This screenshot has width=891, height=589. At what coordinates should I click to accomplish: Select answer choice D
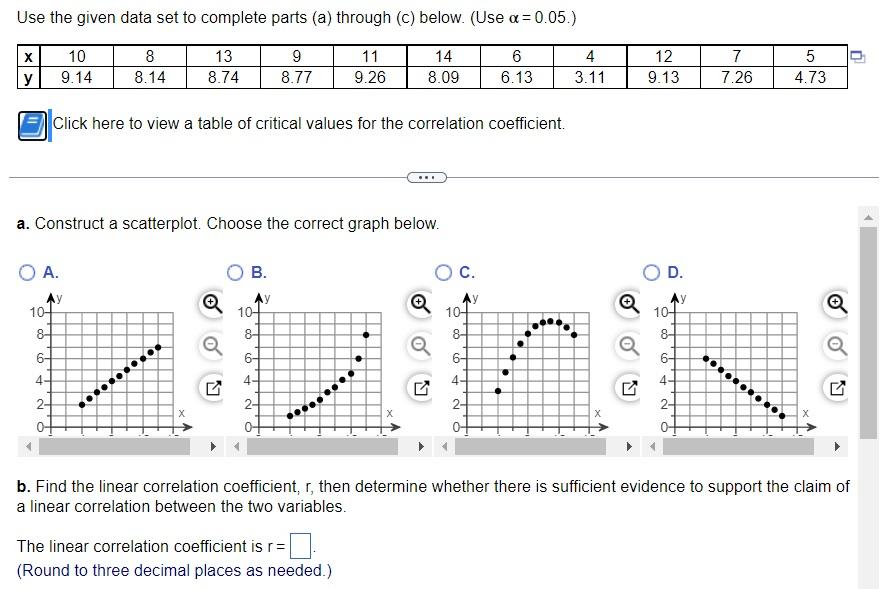tap(653, 271)
